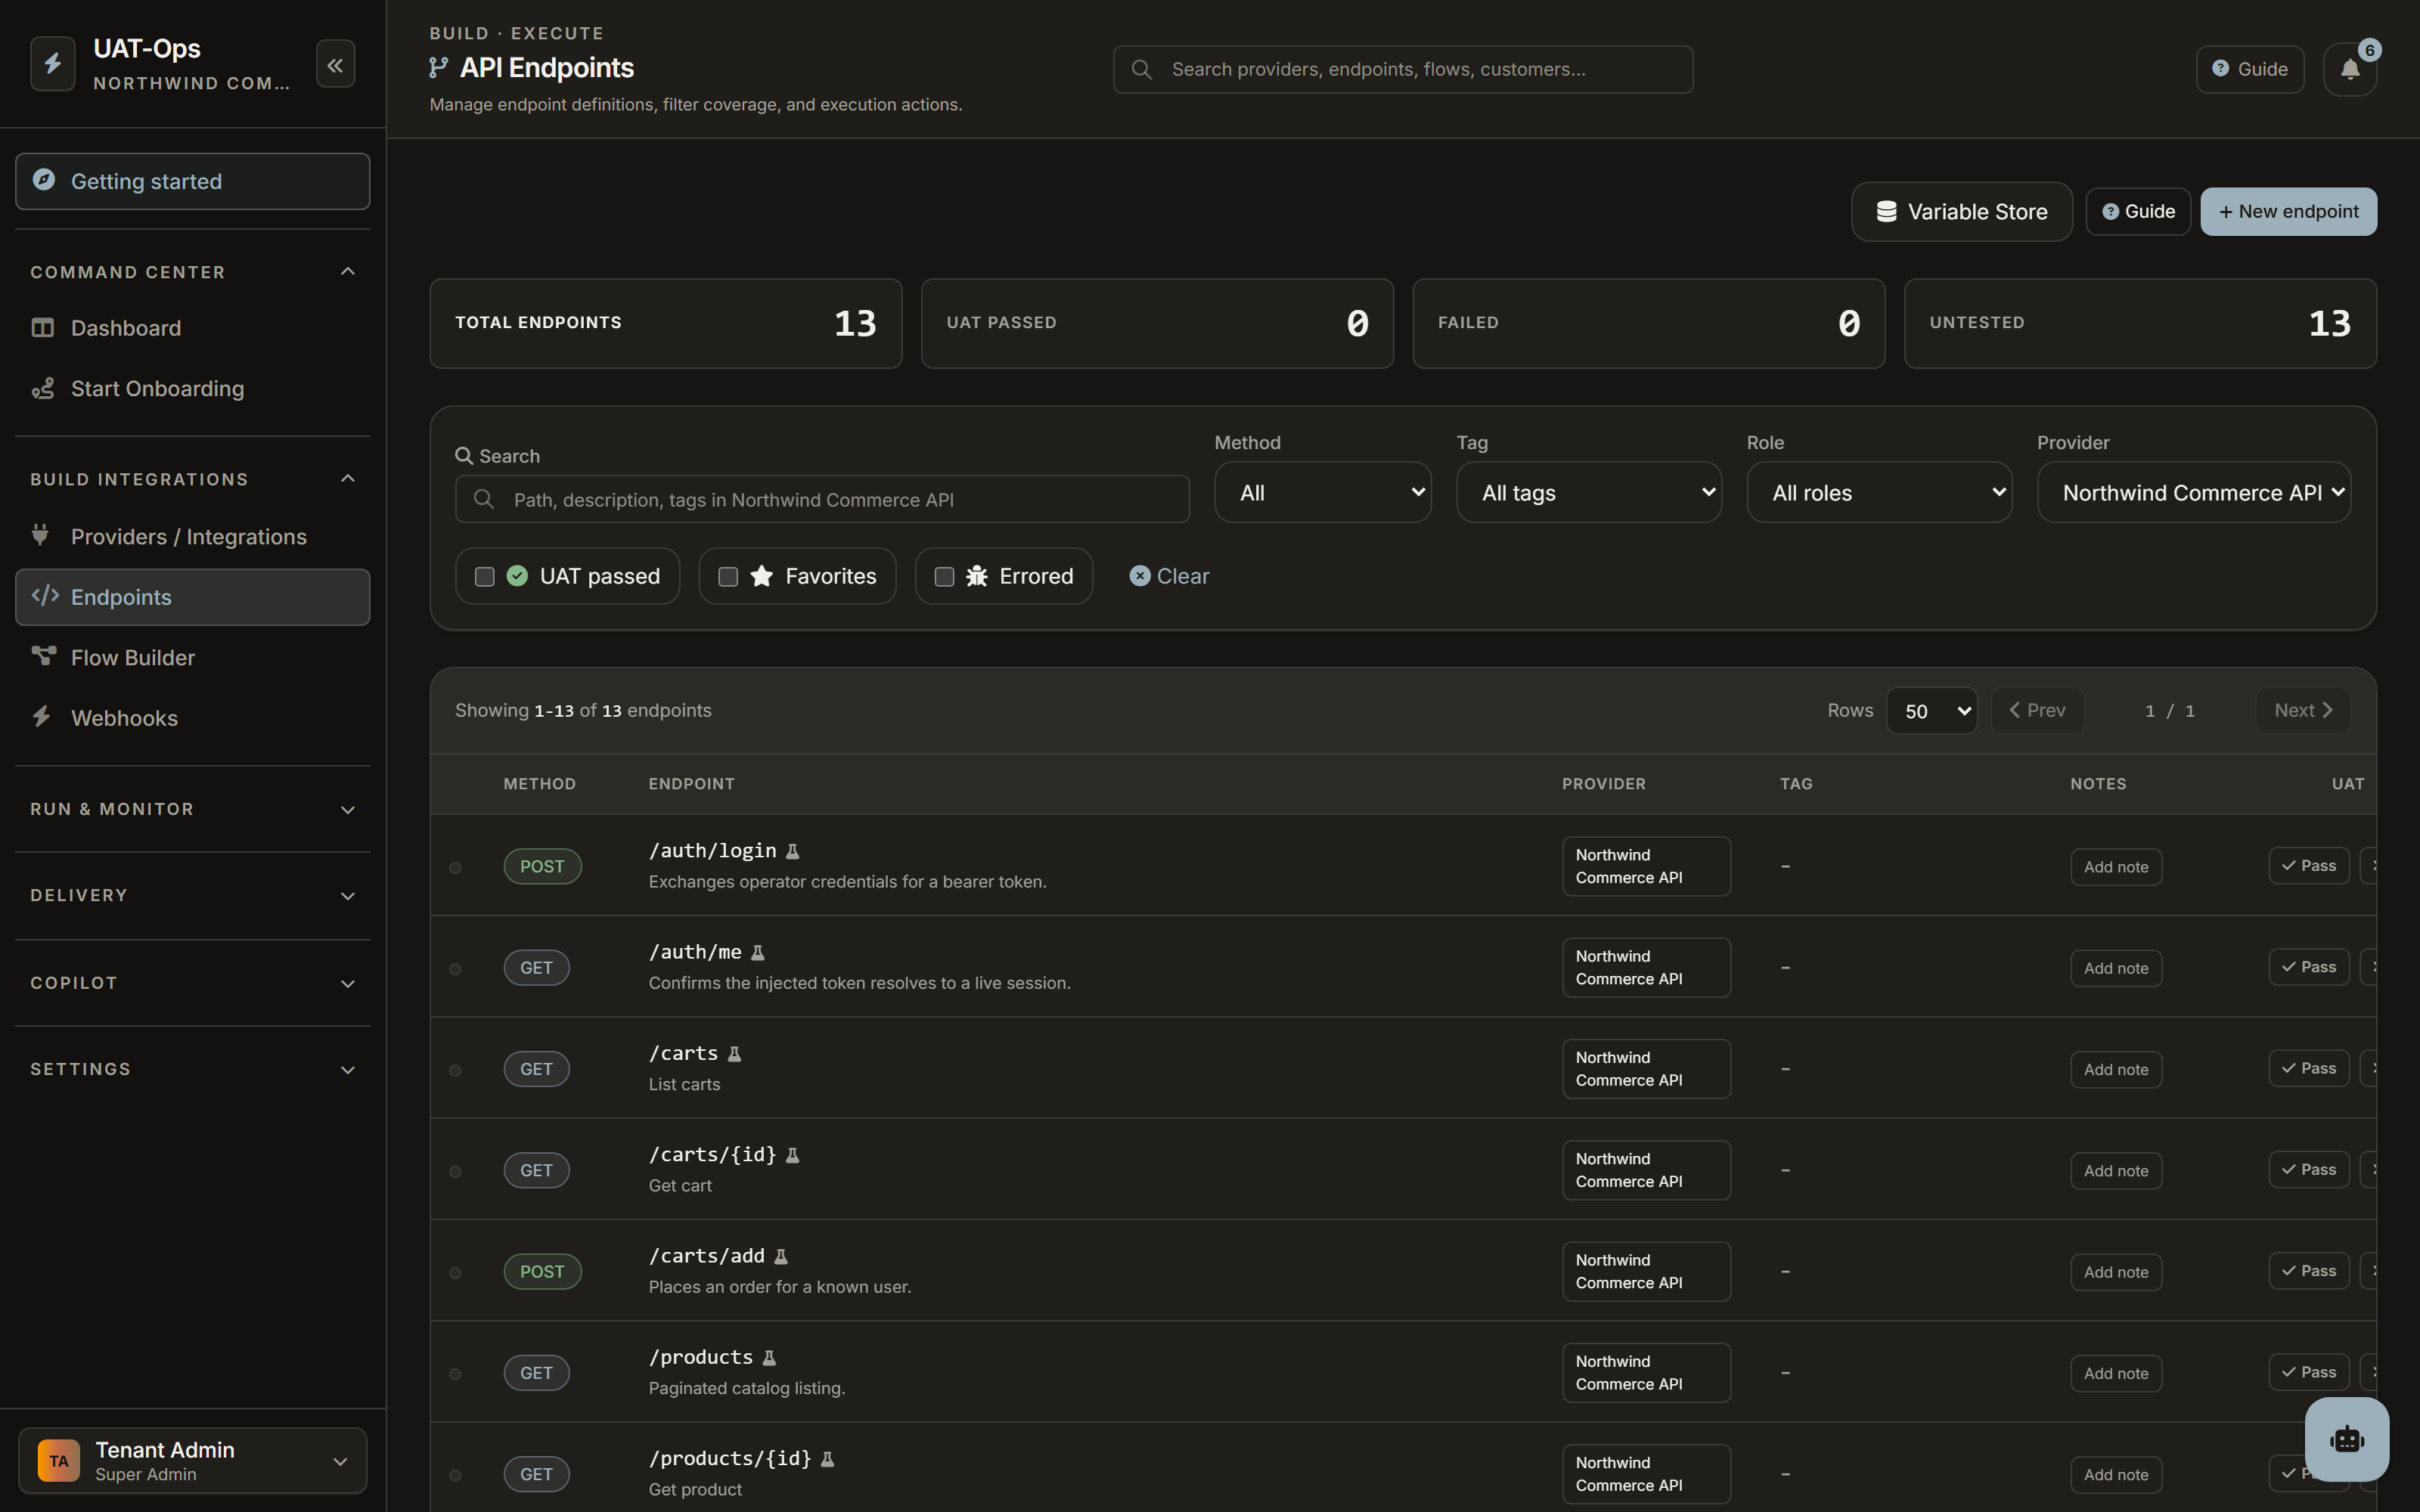Open the notifications bell

2350,69
